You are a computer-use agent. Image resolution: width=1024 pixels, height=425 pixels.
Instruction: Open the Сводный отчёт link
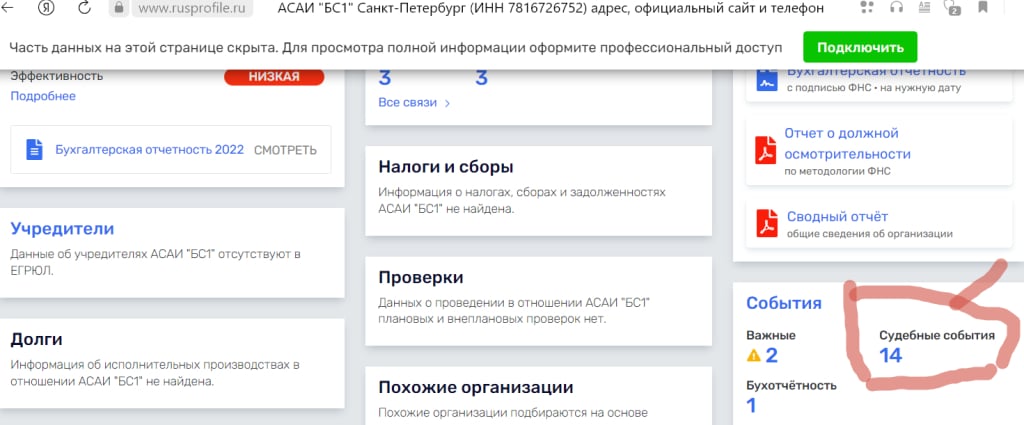pos(837,217)
